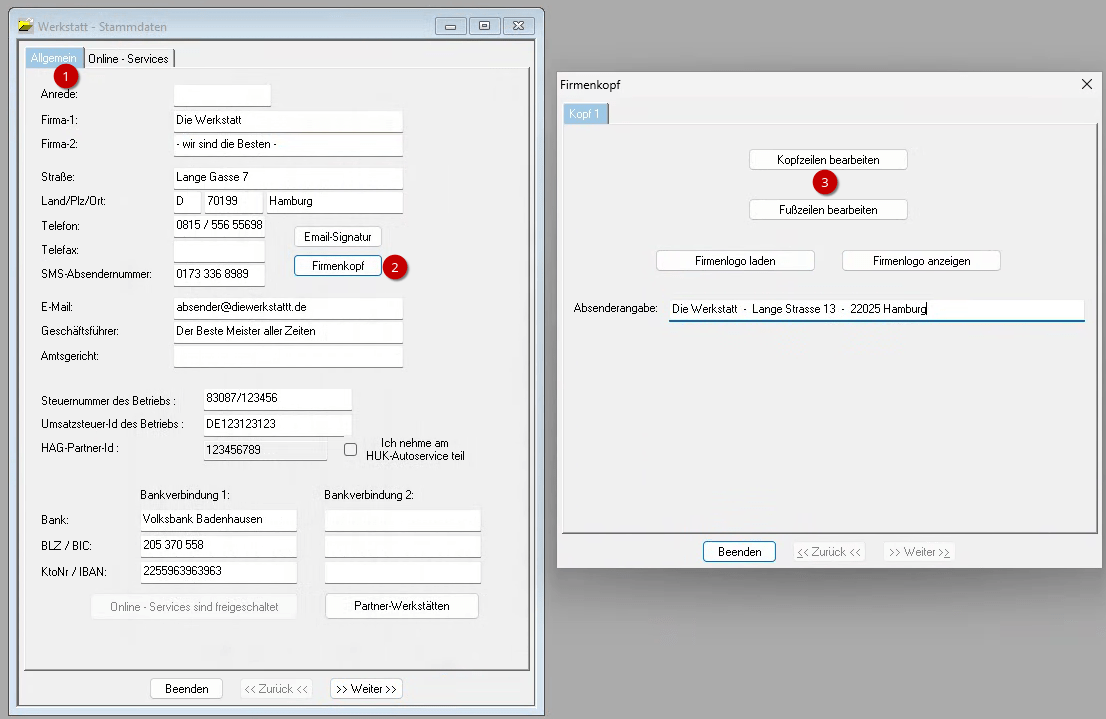Click the Firmenkopf button
The image size is (1106, 719).
tap(337, 266)
